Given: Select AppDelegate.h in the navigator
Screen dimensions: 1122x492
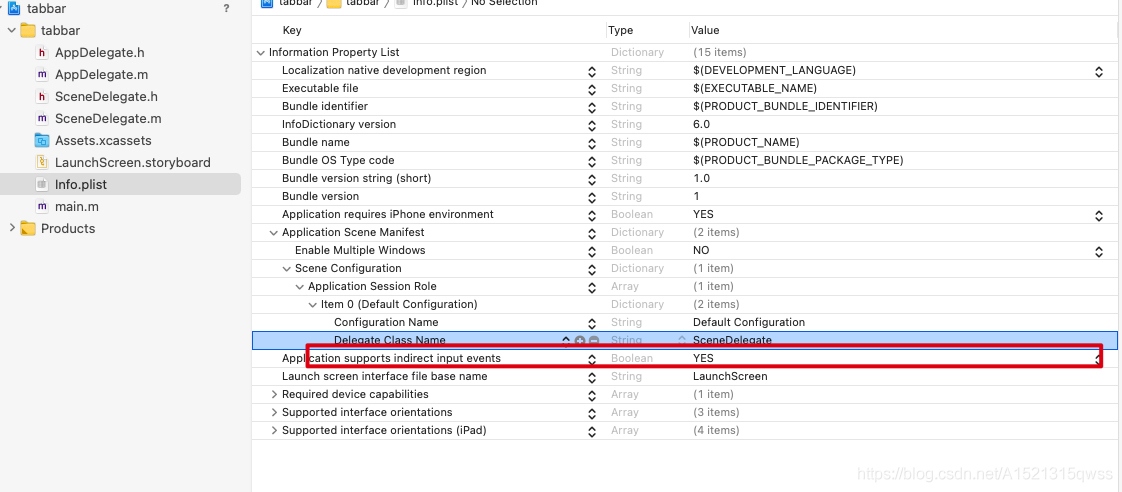Looking at the screenshot, I should pos(99,52).
